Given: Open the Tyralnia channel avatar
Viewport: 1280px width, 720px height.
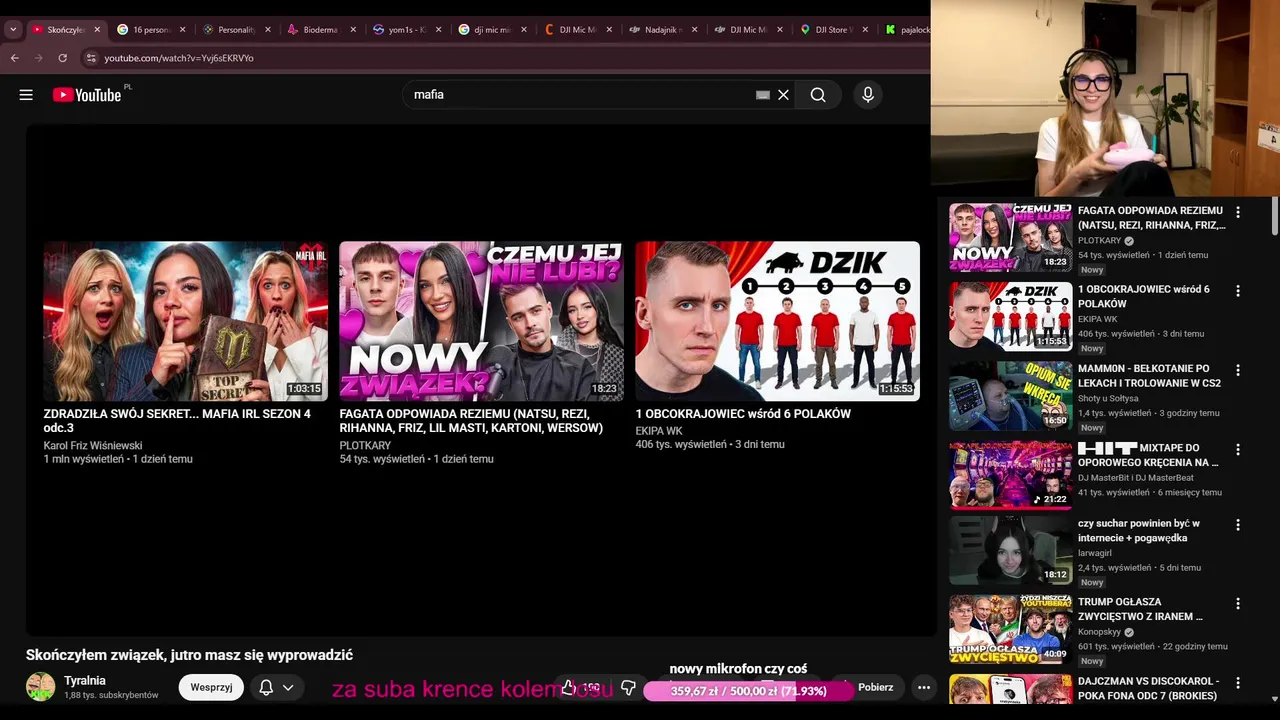Looking at the screenshot, I should click(41, 687).
